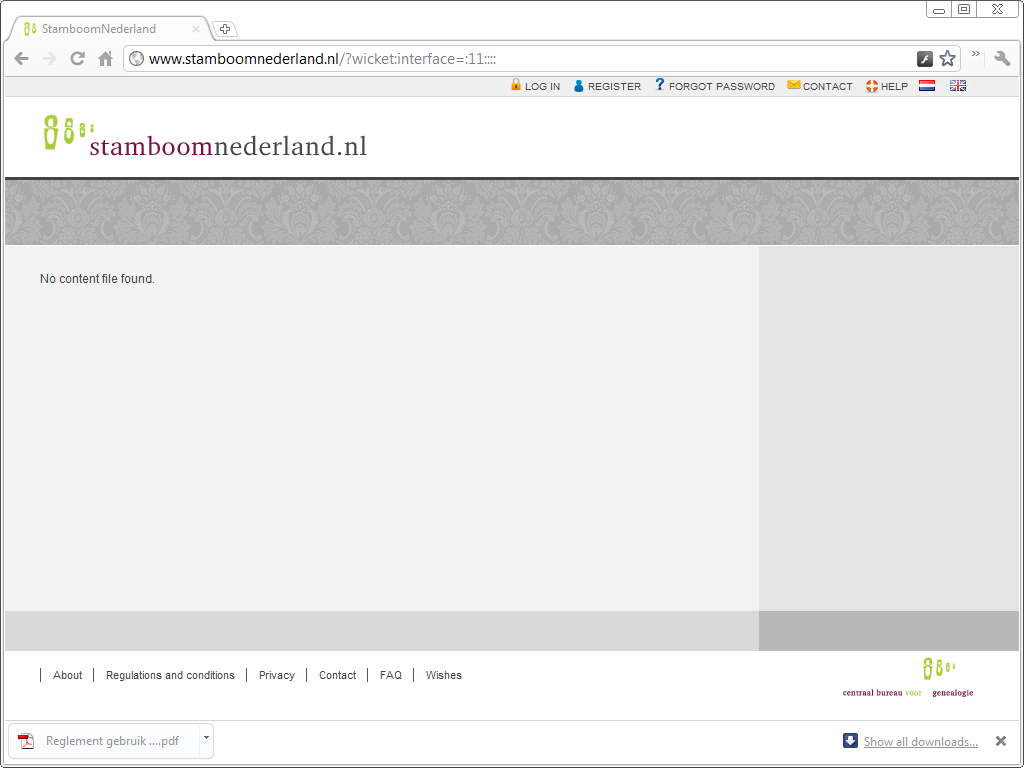The width and height of the screenshot is (1024, 768).
Task: Click the padlock icon beside LOG IN
Action: click(x=516, y=85)
